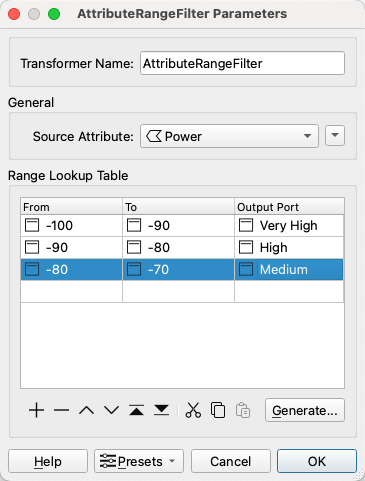Click the Generate... button

point(305,410)
